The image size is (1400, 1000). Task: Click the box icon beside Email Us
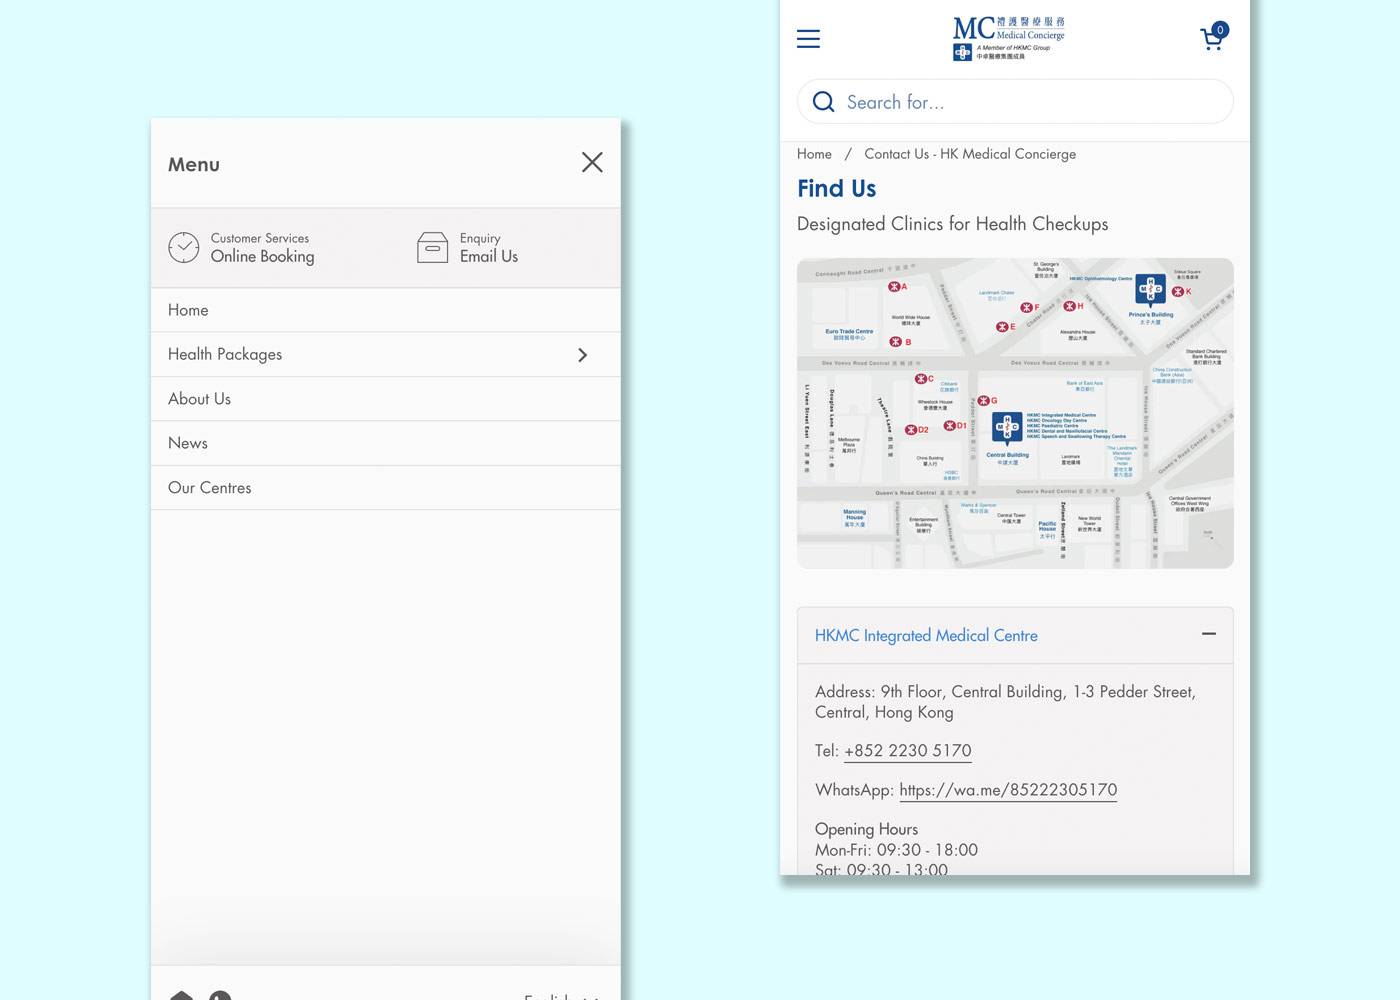(432, 247)
